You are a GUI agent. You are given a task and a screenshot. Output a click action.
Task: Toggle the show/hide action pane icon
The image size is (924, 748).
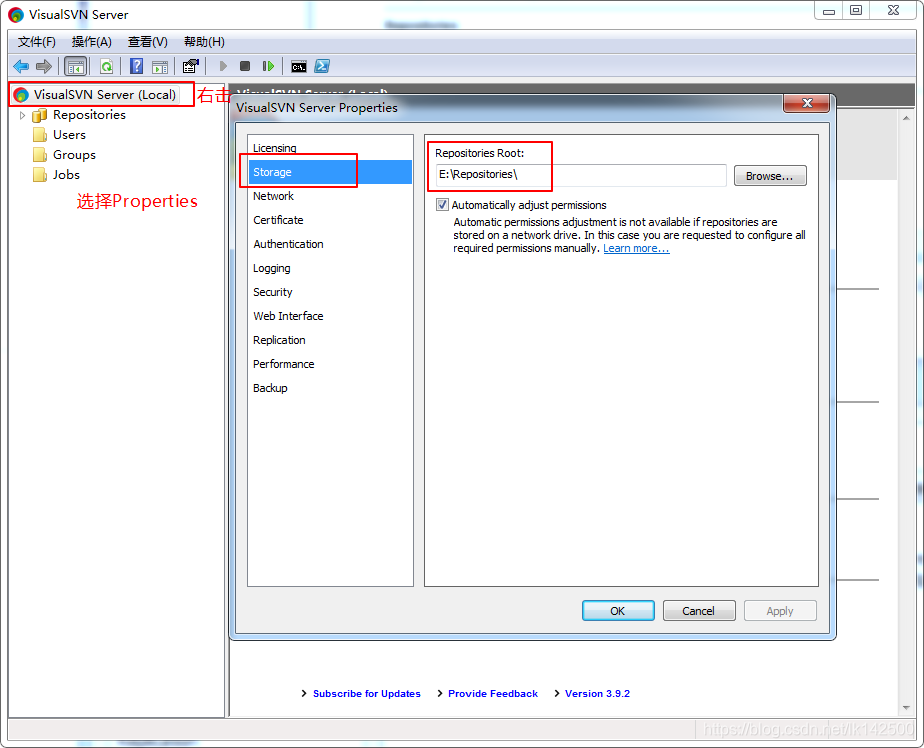point(160,67)
